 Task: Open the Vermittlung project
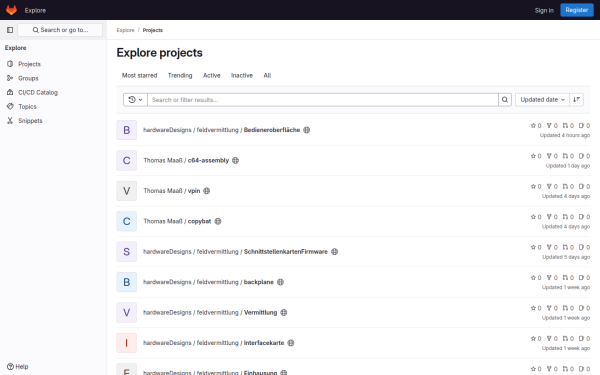(261, 312)
